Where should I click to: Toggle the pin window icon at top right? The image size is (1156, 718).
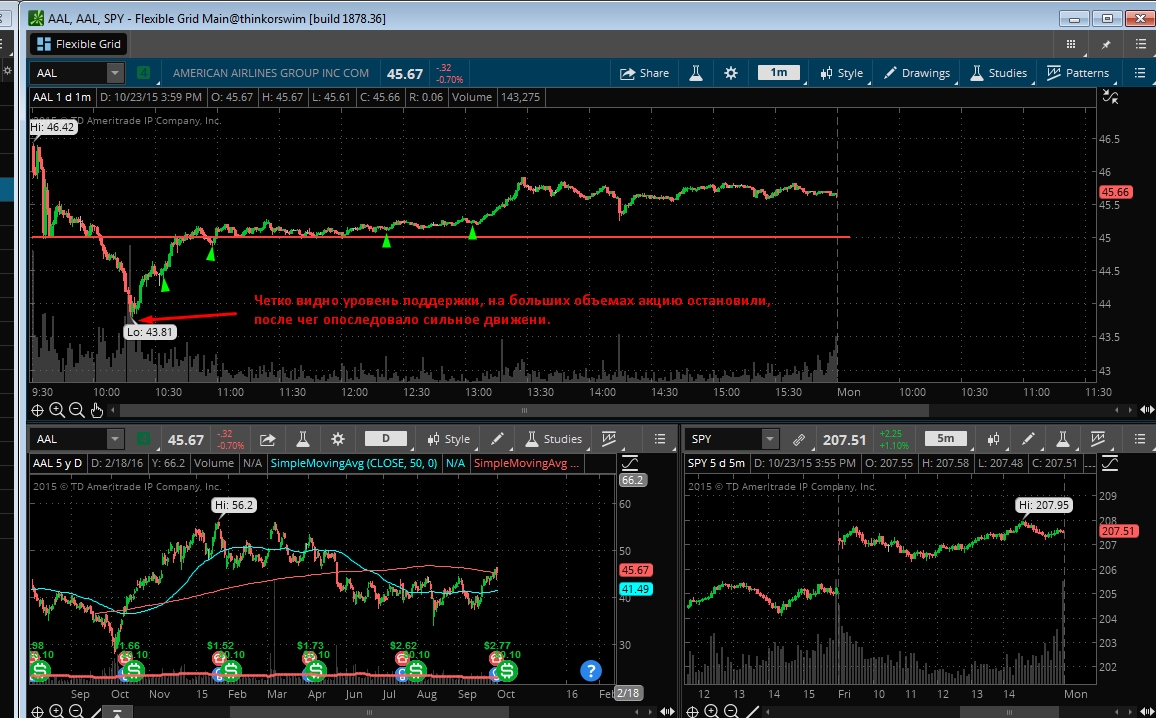coord(1106,44)
